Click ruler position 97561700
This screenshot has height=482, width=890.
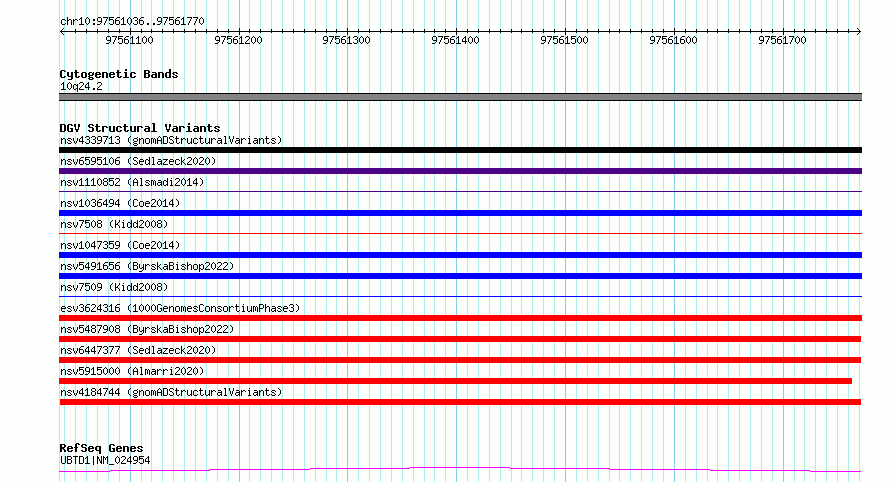pyautogui.click(x=782, y=40)
